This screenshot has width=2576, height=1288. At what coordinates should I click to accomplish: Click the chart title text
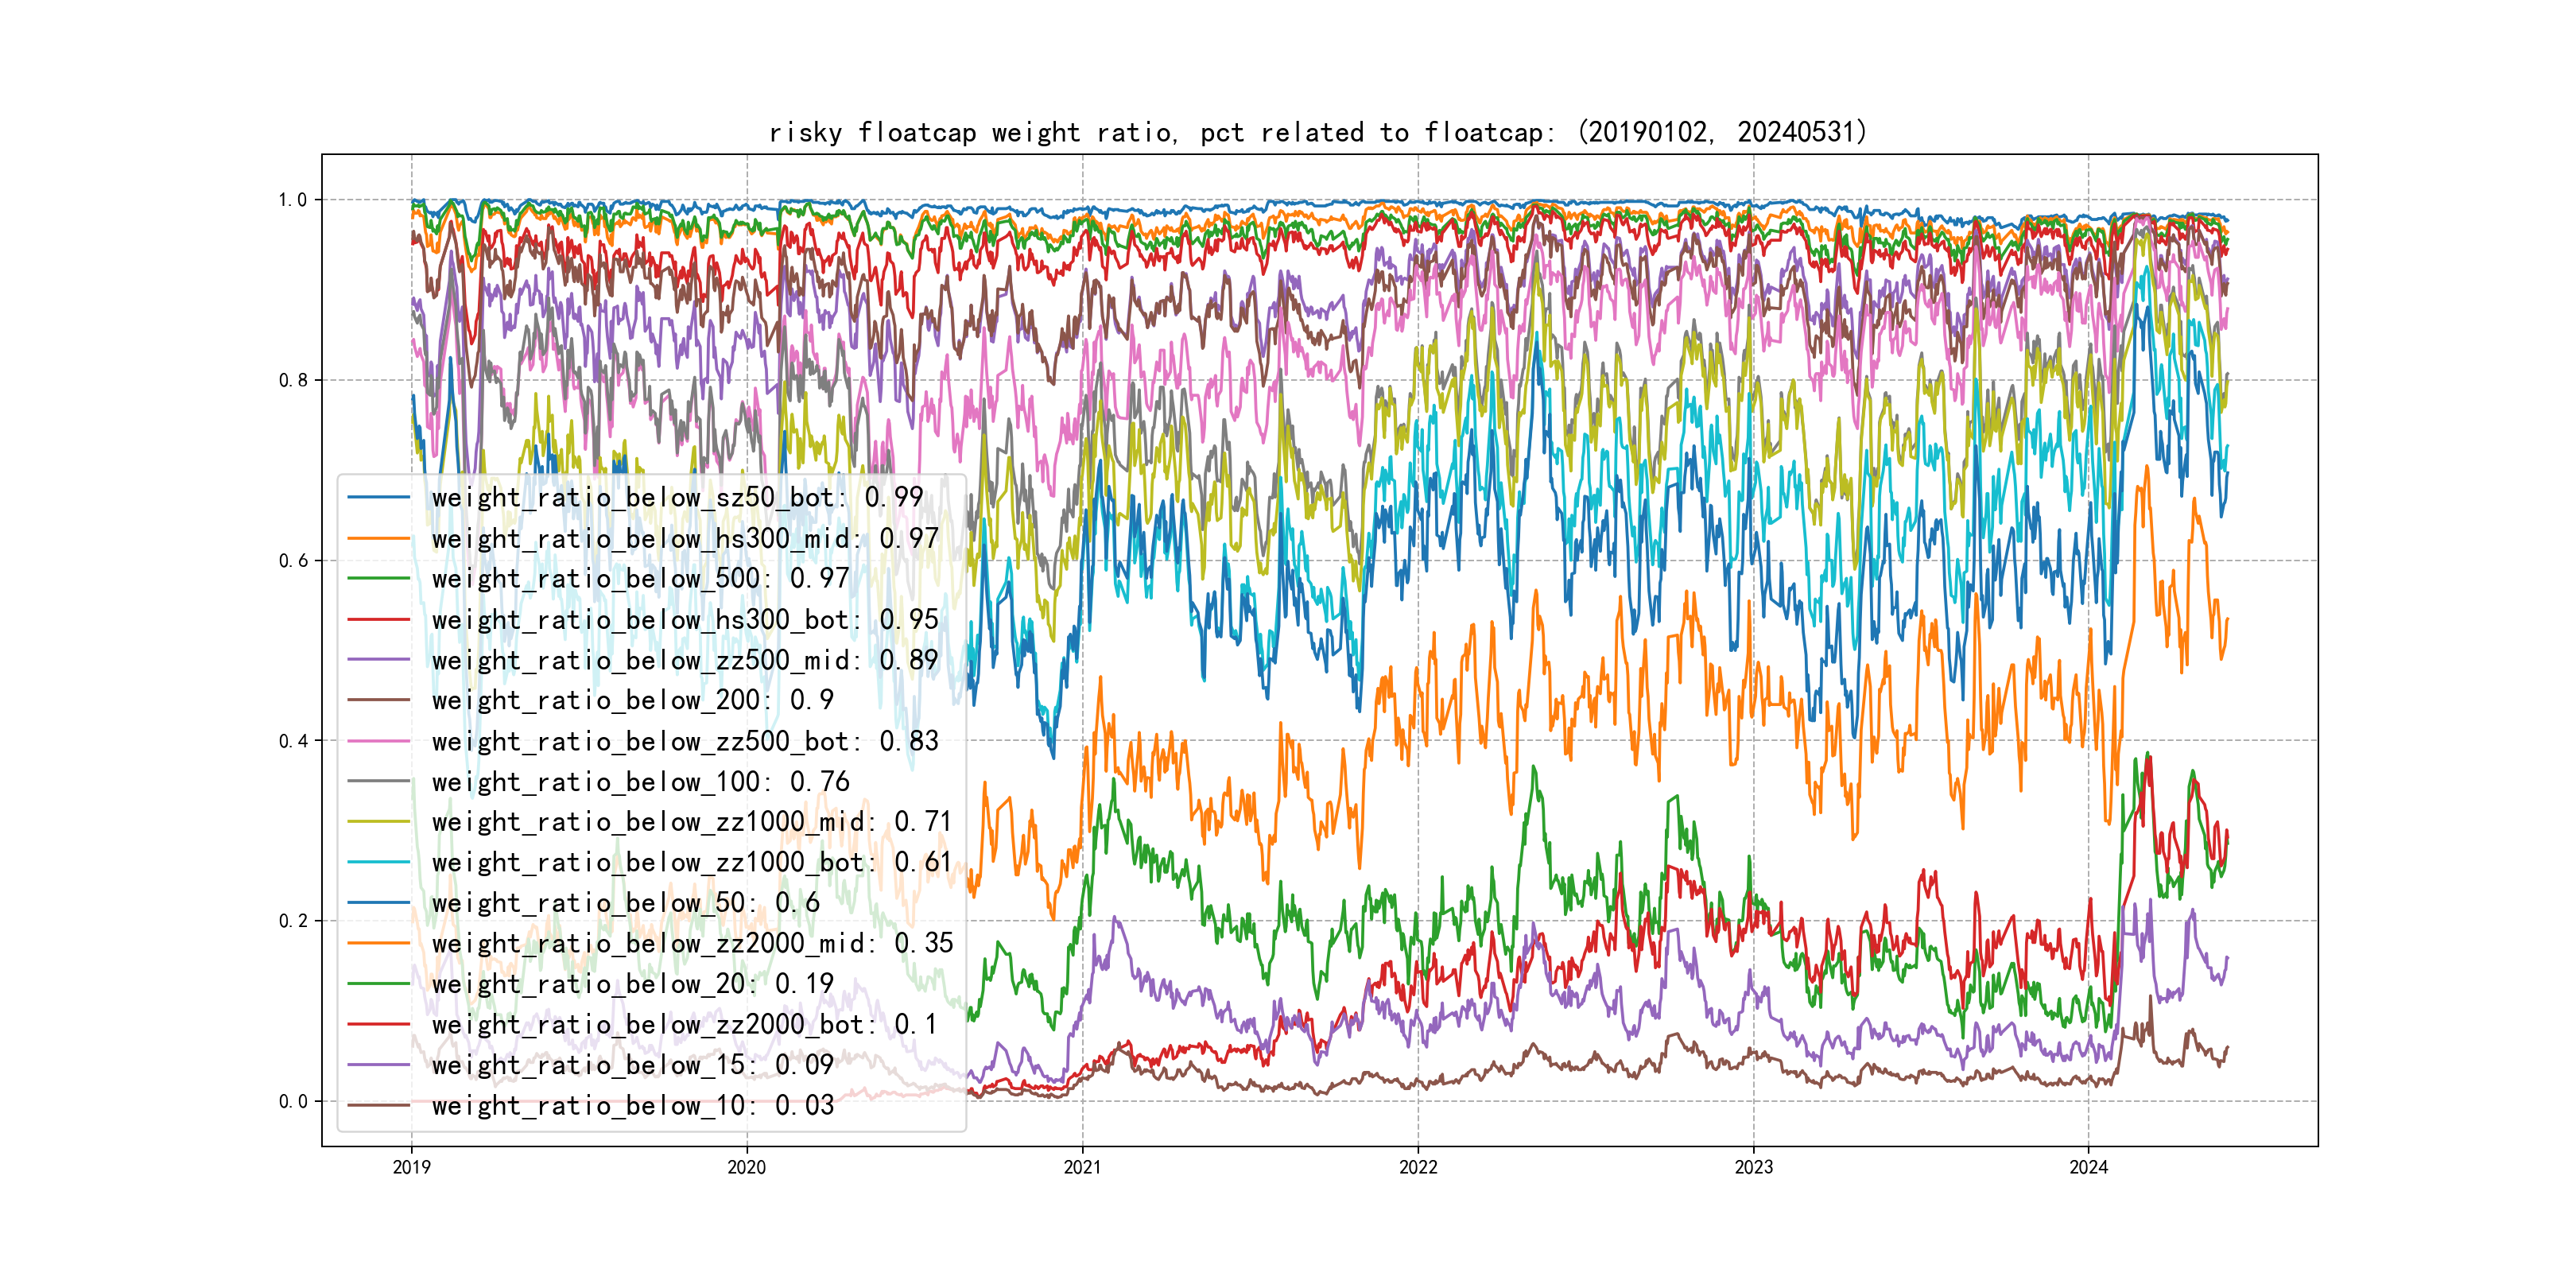[1317, 132]
